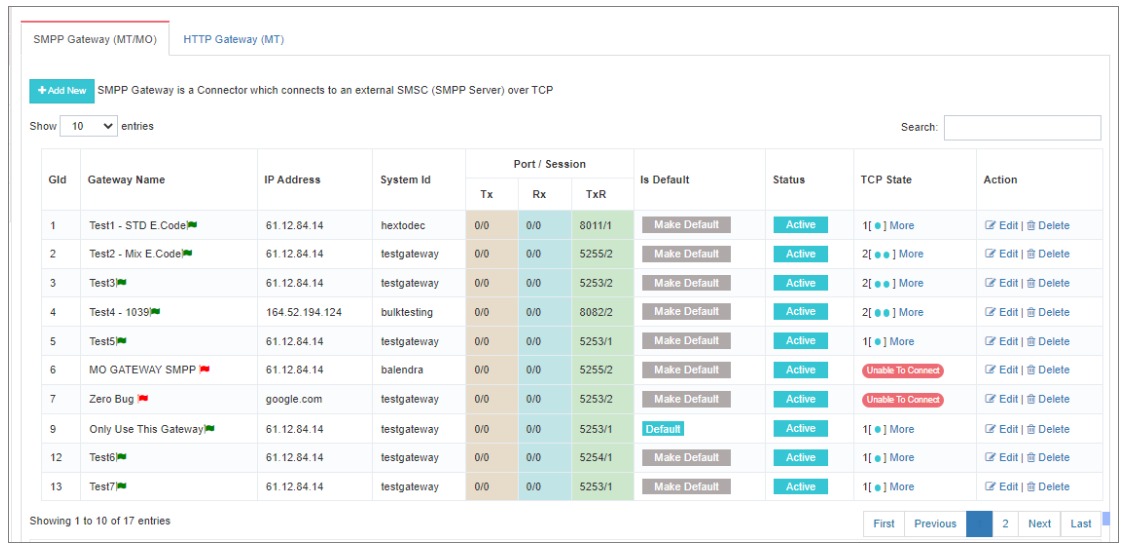Edit the MO GATEWAY SMPP row

click(1001, 370)
